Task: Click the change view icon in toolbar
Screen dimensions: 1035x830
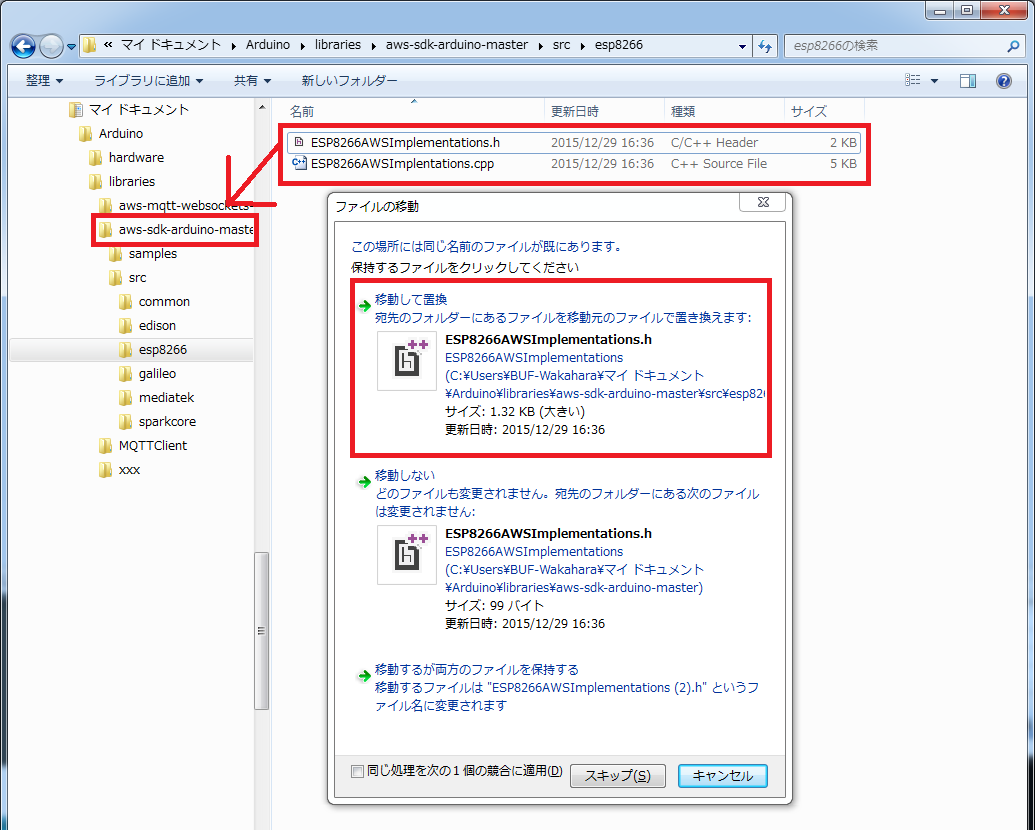Action: pos(912,81)
